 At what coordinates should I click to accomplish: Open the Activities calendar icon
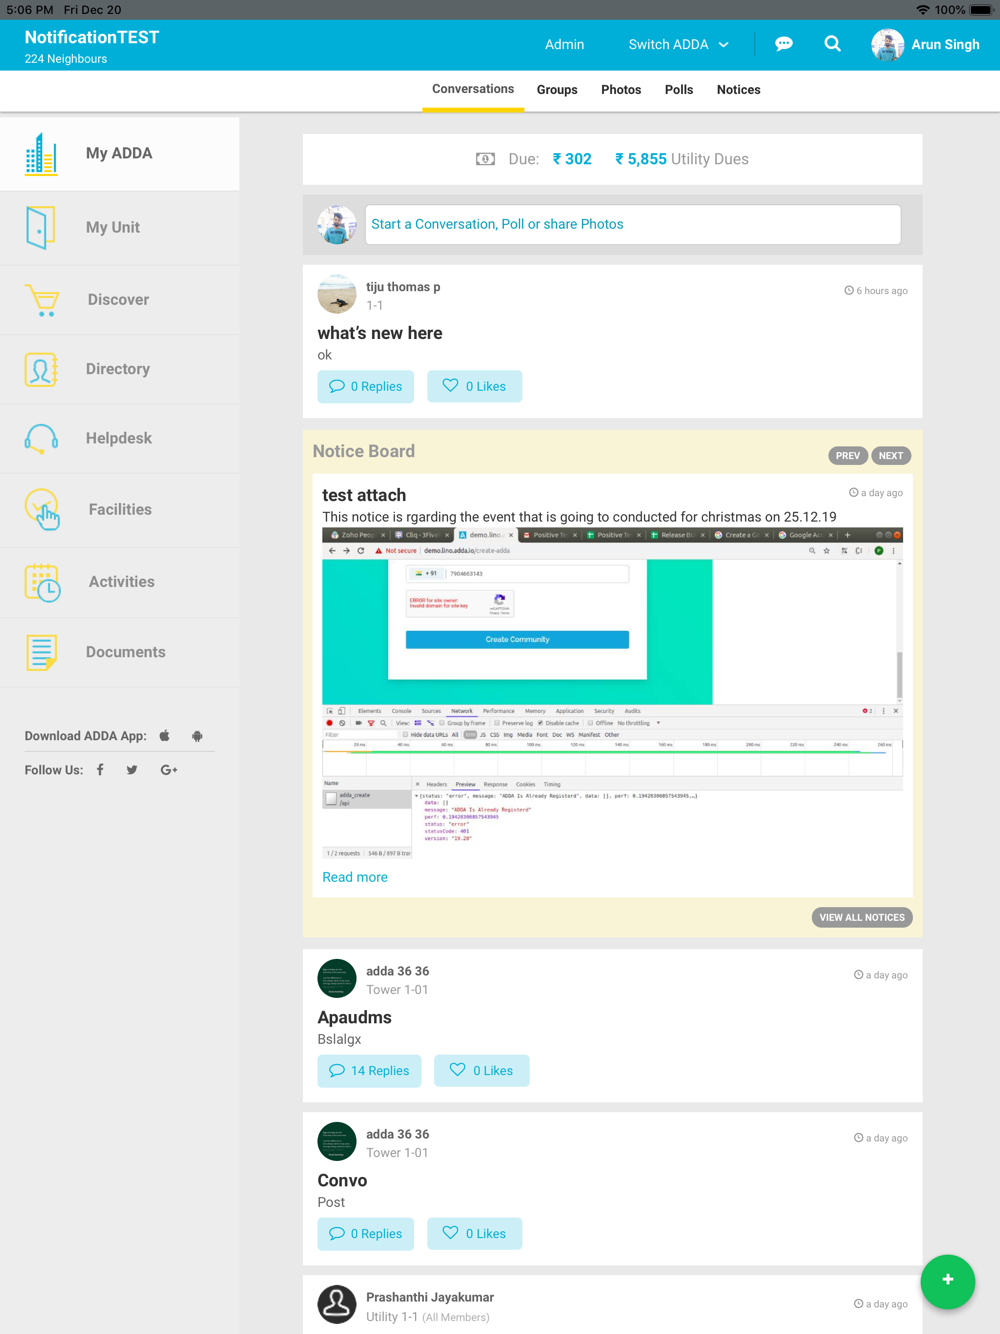[x=42, y=582]
